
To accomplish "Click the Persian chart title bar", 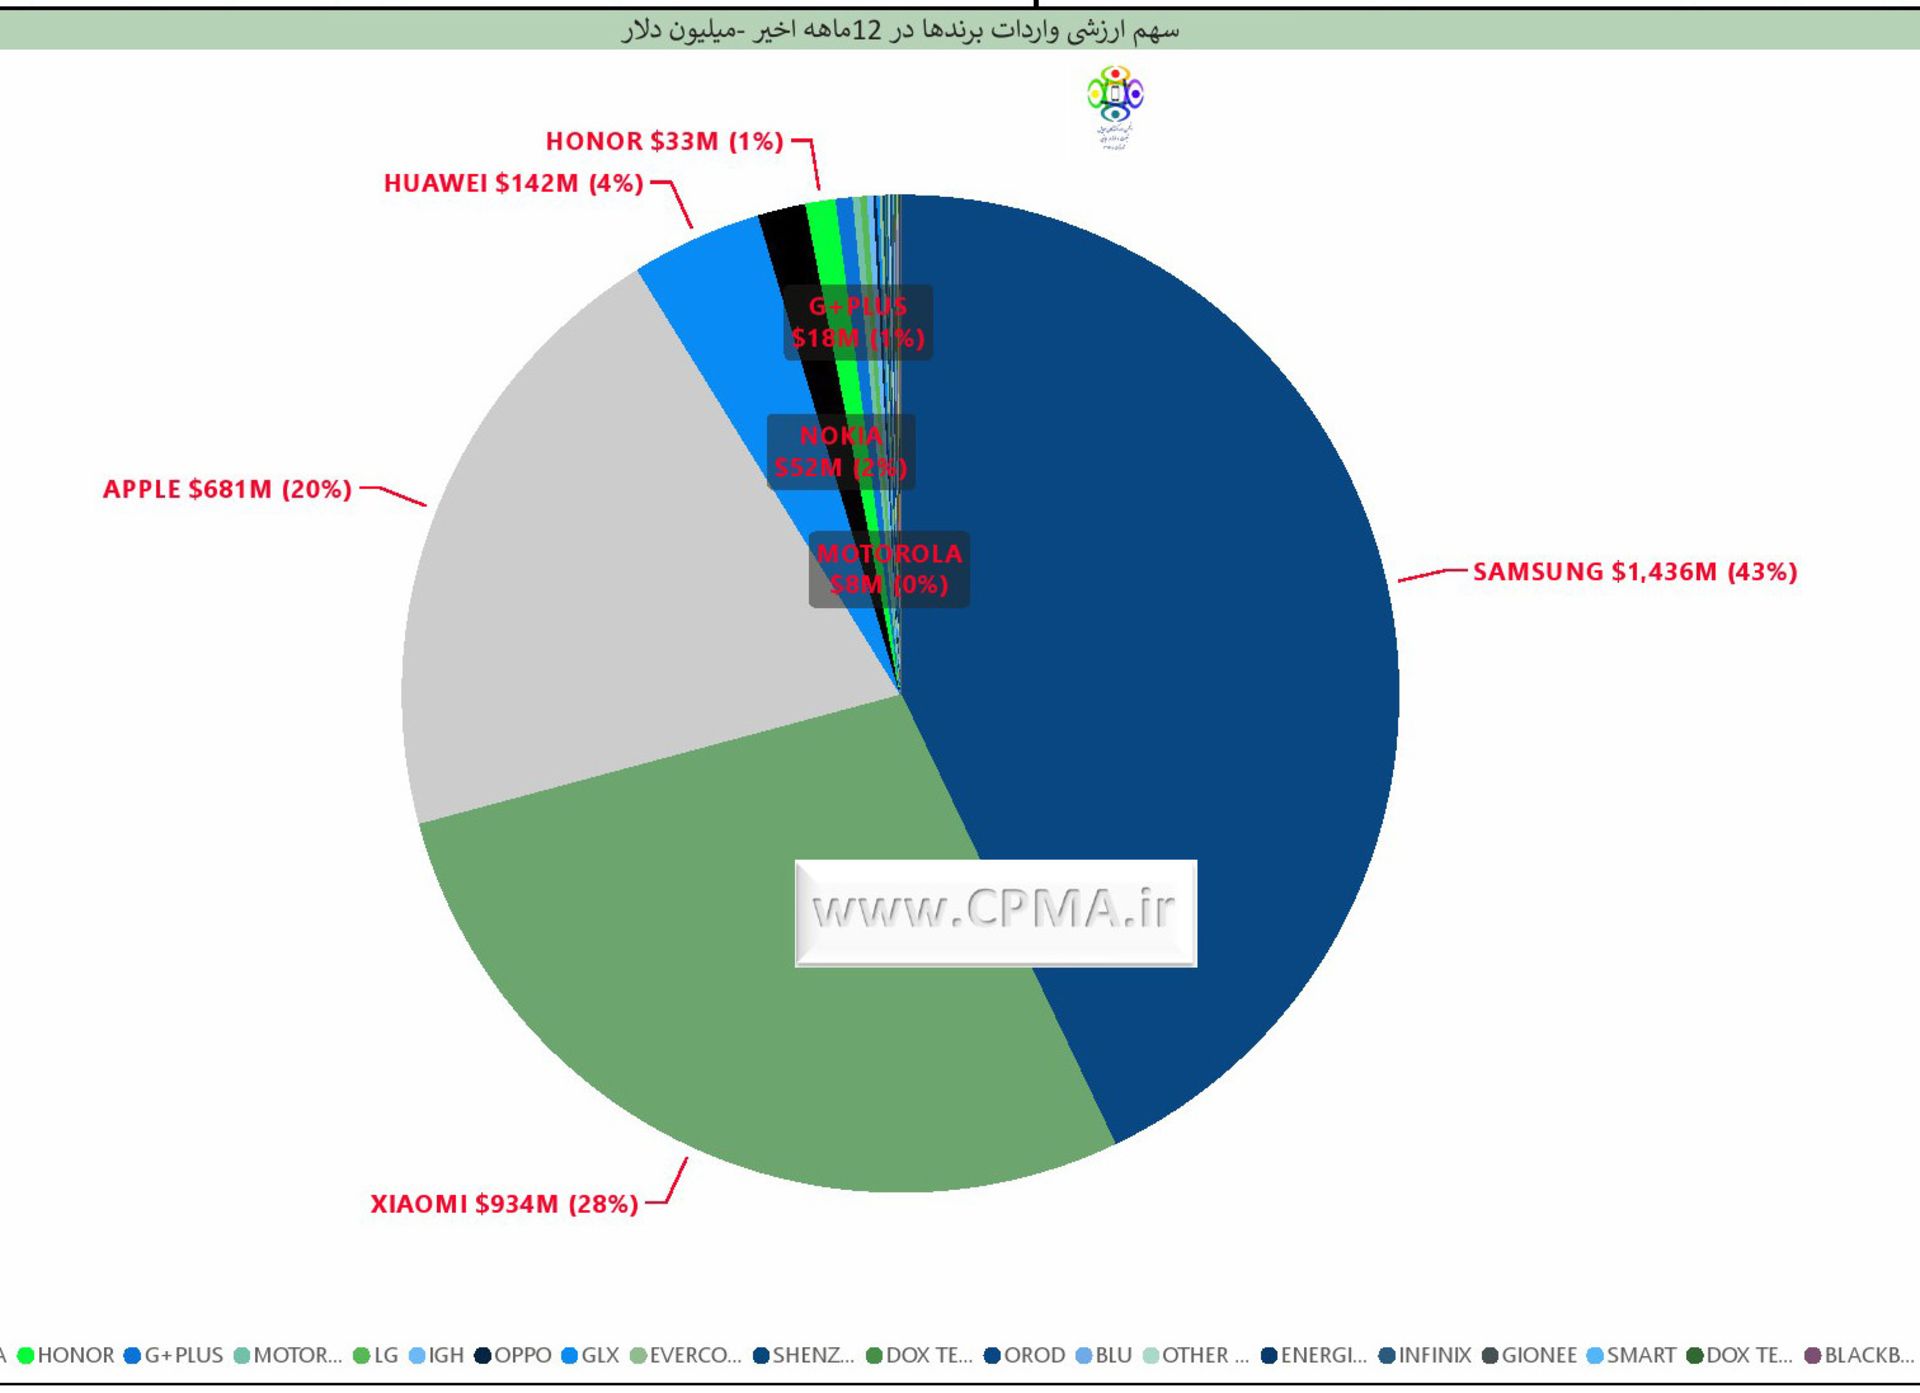I will pyautogui.click(x=900, y=30).
